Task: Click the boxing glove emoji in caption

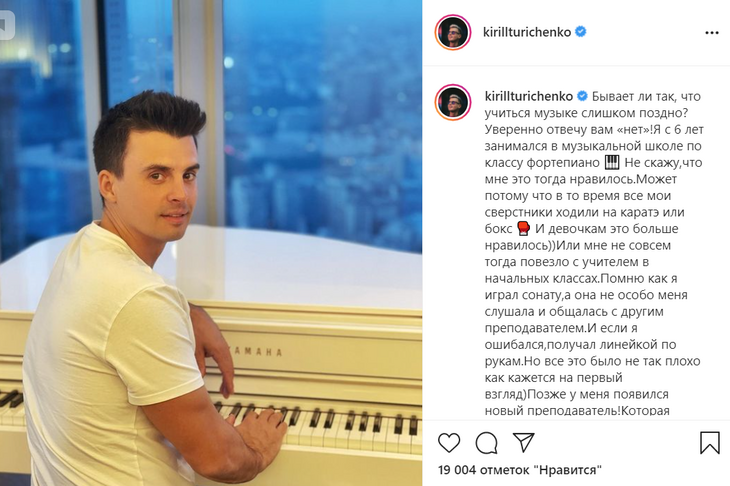Action: click(524, 228)
